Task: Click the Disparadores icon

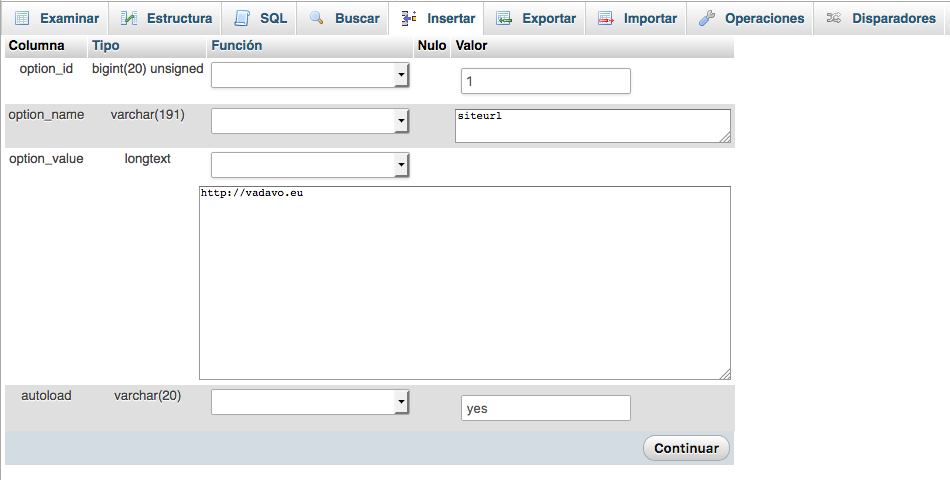Action: pyautogui.click(x=834, y=18)
